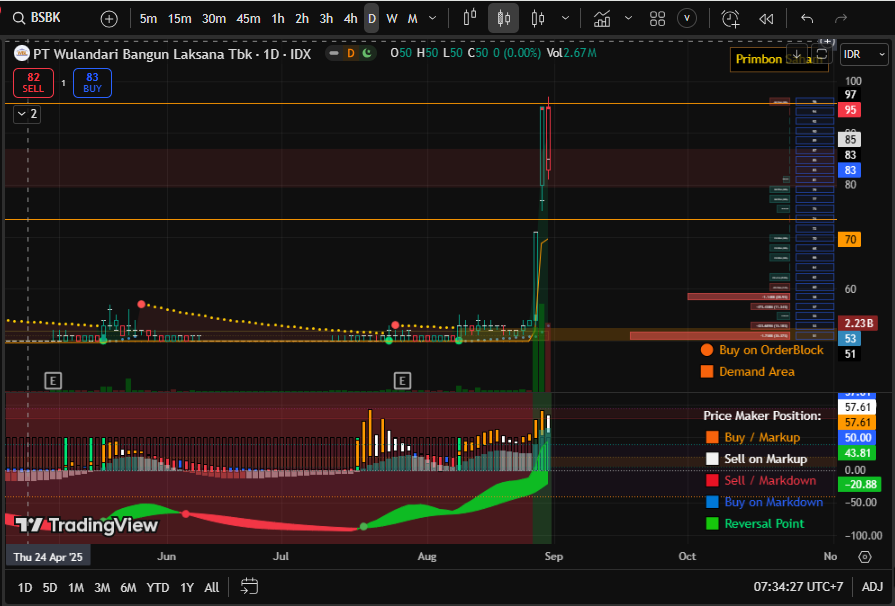The image size is (895, 606).
Task: Start bar replay with the rewind icon
Action: click(766, 19)
